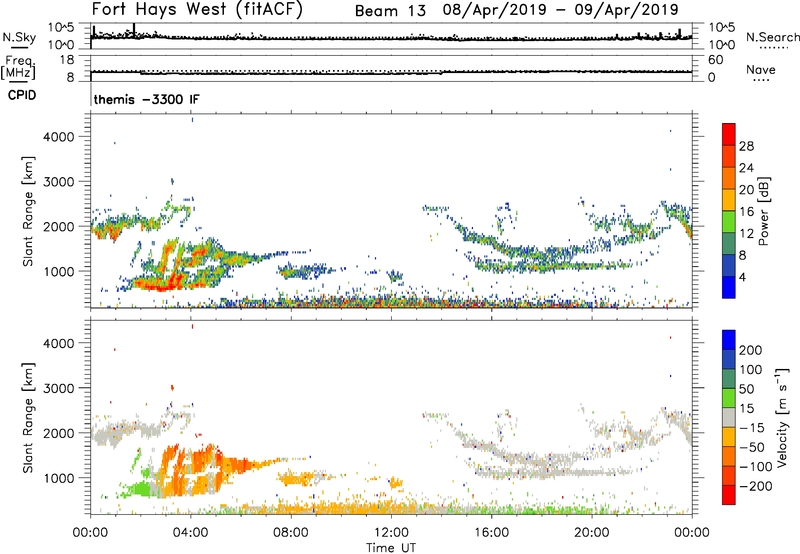Click the 20:00 time tick label

[591, 533]
